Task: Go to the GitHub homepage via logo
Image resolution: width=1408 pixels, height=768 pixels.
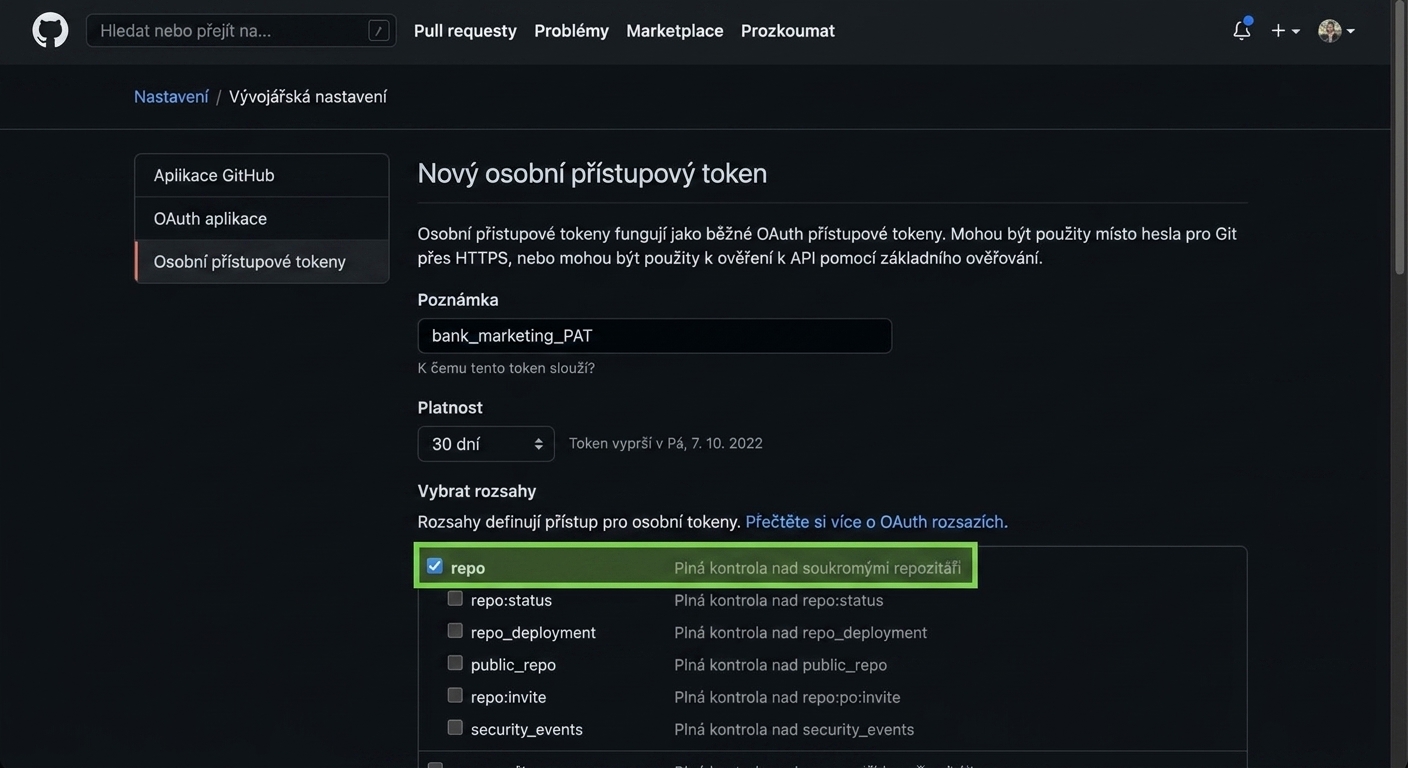Action: coord(50,30)
